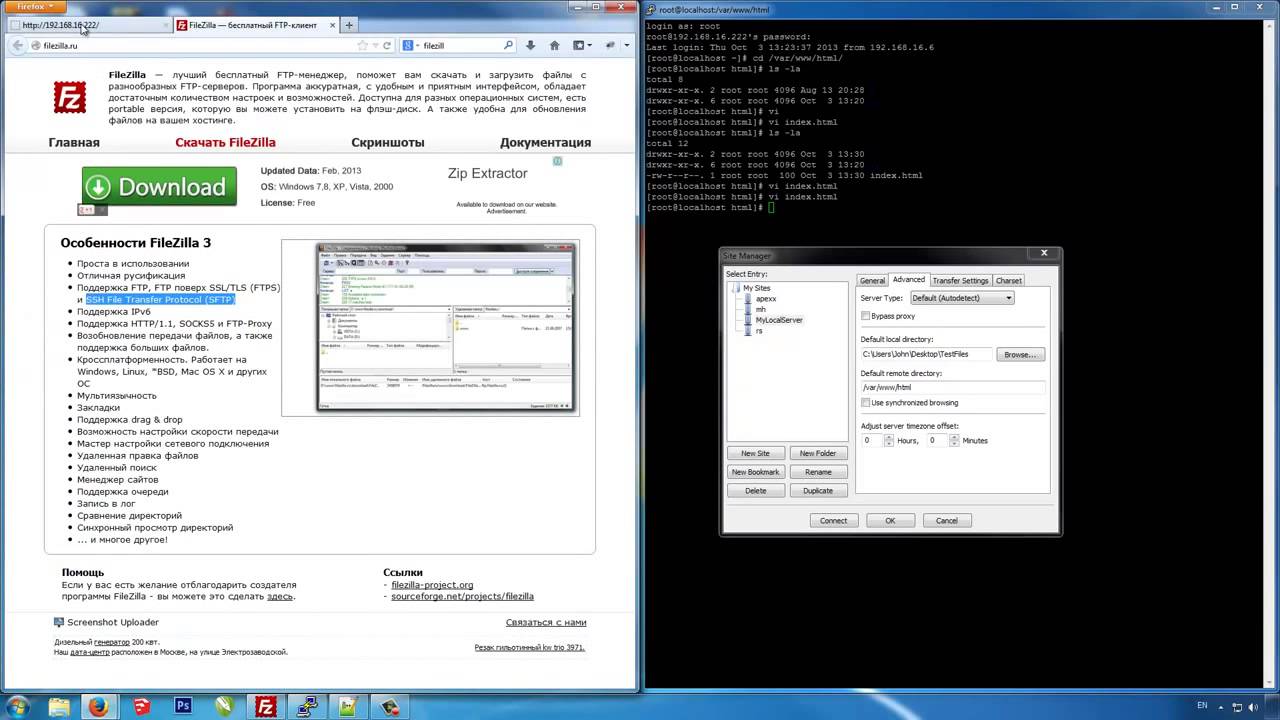1280x720 pixels.
Task: Open Документация menu item
Action: pyautogui.click(x=545, y=143)
